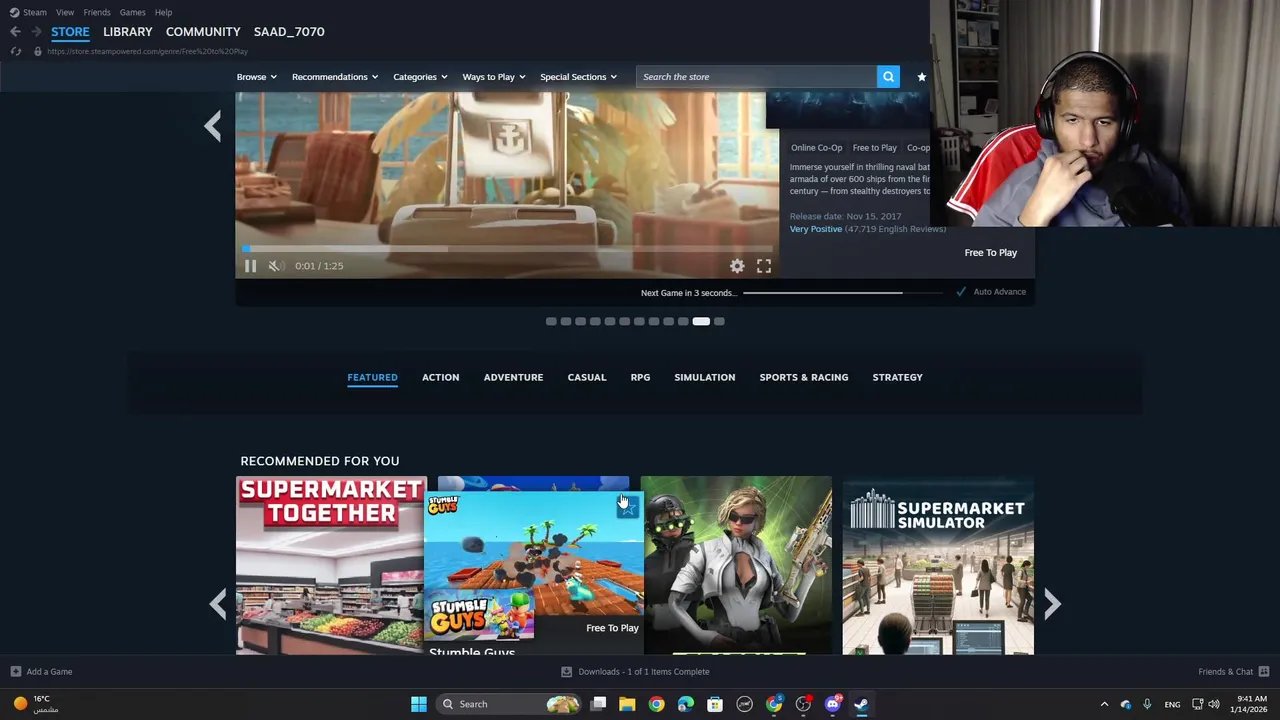This screenshot has width=1280, height=720.
Task: Go back using the Steam back arrow
Action: pos(15,32)
